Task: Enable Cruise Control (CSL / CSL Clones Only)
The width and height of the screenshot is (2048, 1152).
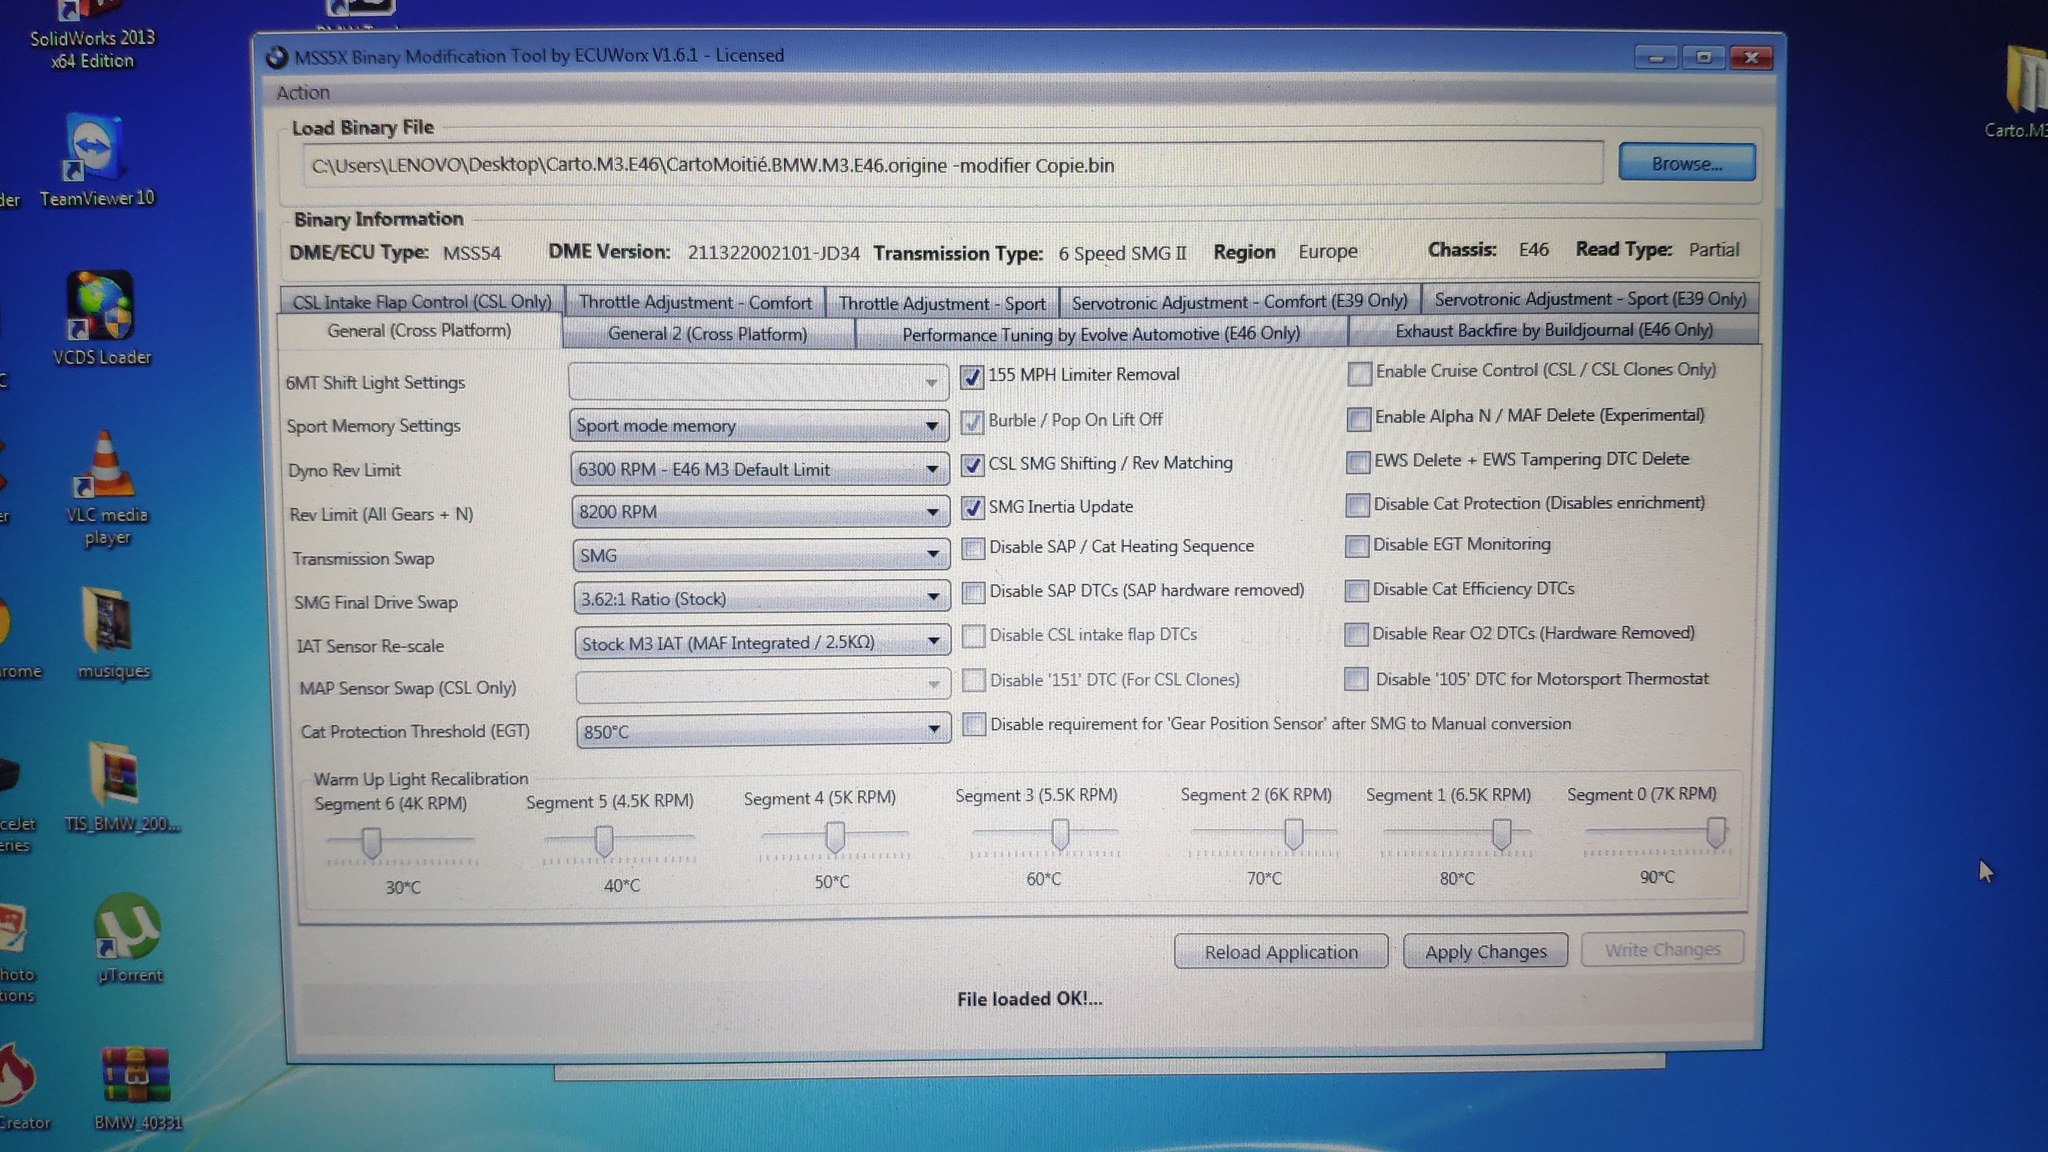Action: (1359, 373)
